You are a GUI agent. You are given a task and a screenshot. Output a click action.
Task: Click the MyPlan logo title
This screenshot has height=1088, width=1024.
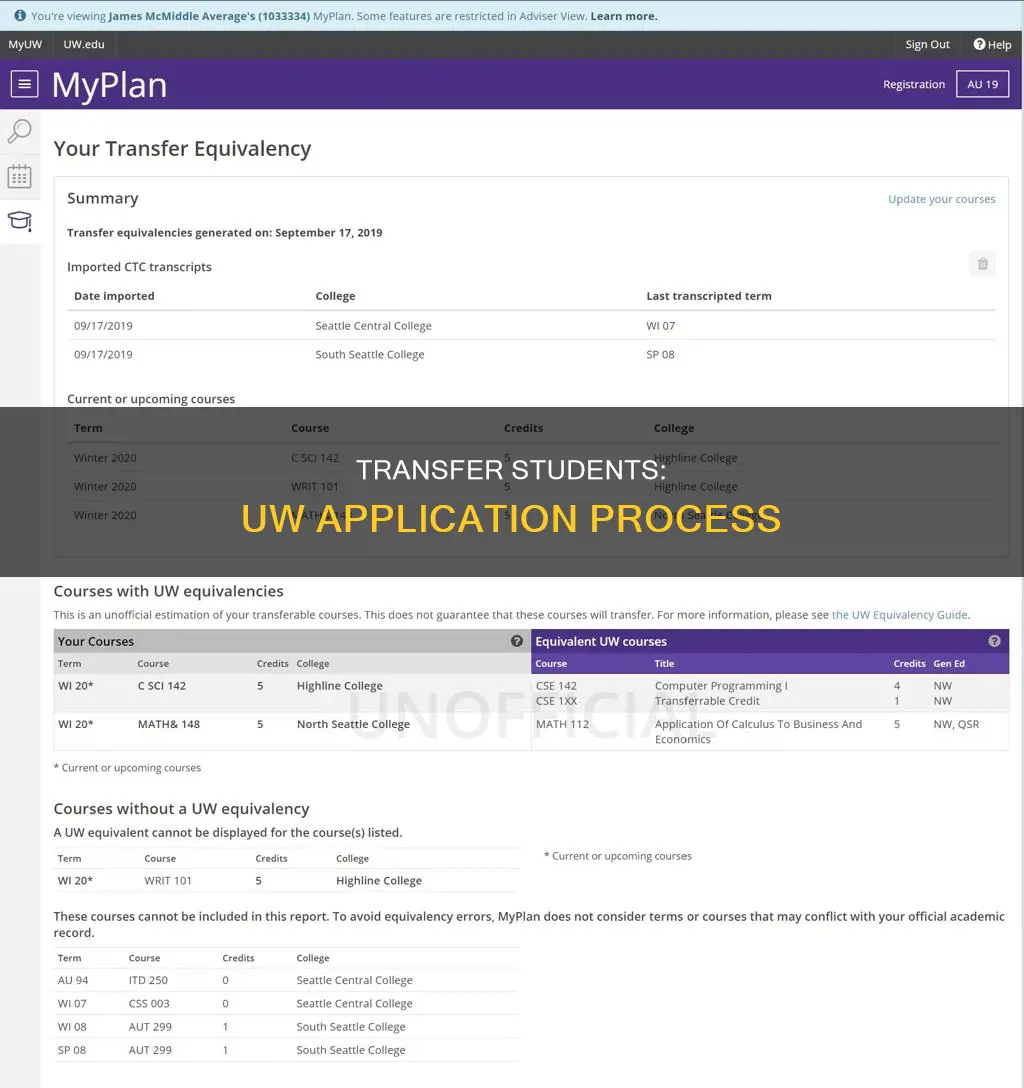pos(110,85)
